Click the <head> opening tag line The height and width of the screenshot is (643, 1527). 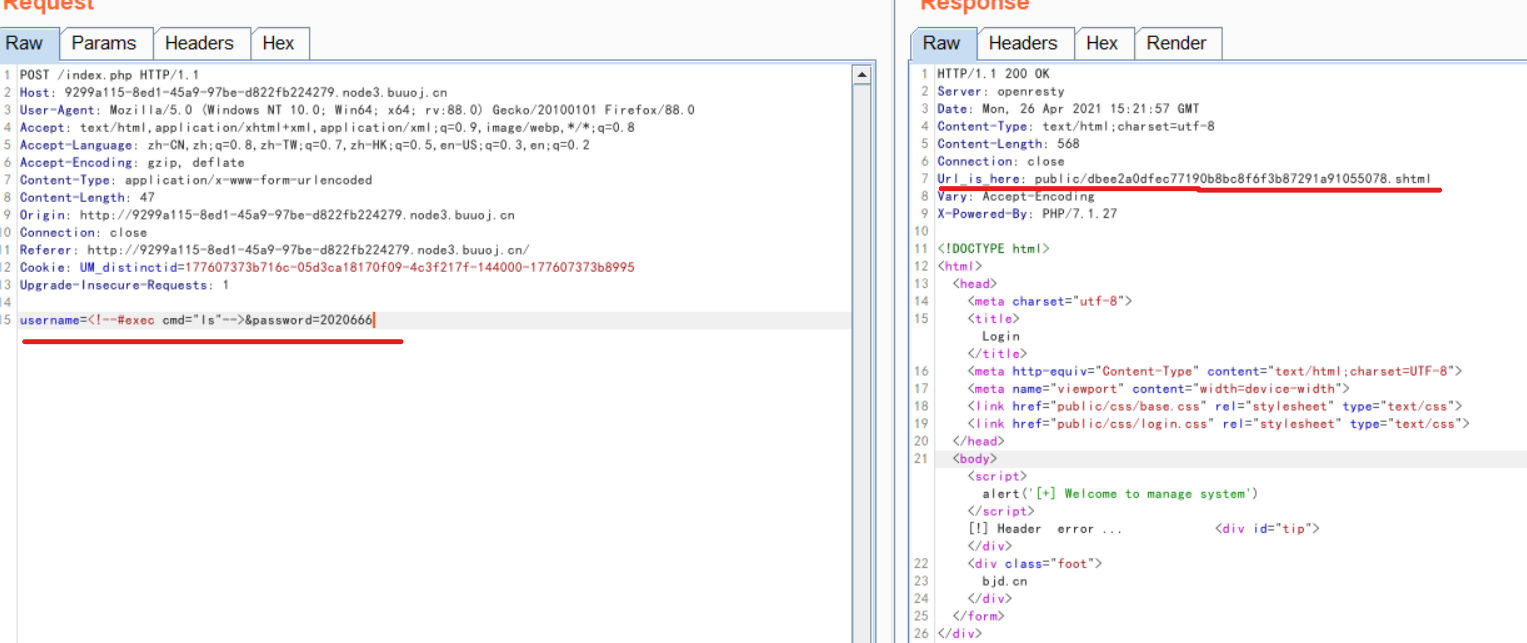pos(975,284)
